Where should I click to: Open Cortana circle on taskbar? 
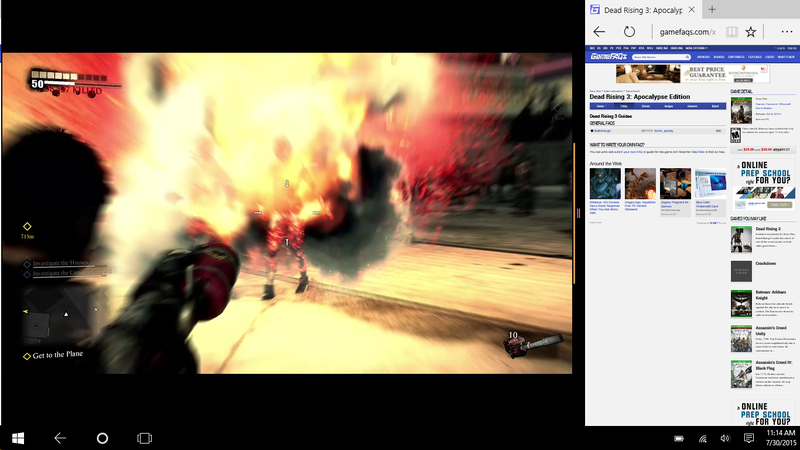(x=102, y=438)
